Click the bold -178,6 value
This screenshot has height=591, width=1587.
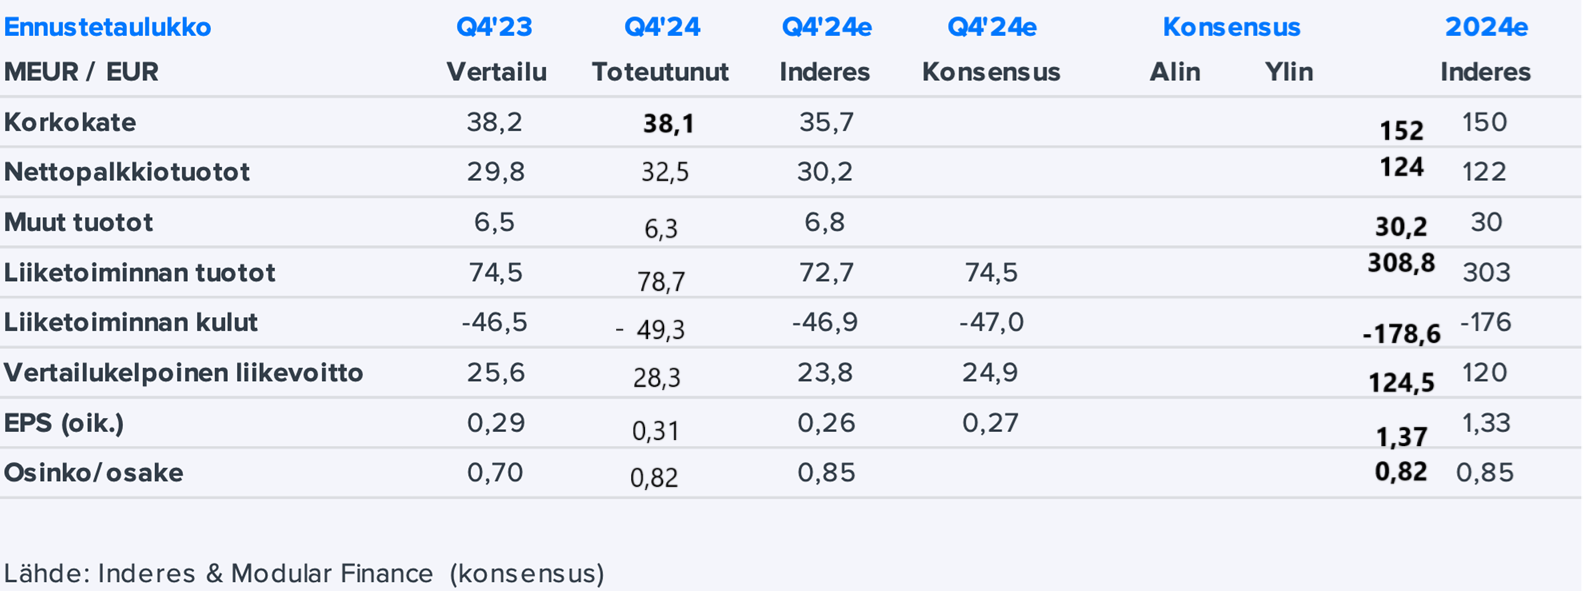click(x=1401, y=334)
